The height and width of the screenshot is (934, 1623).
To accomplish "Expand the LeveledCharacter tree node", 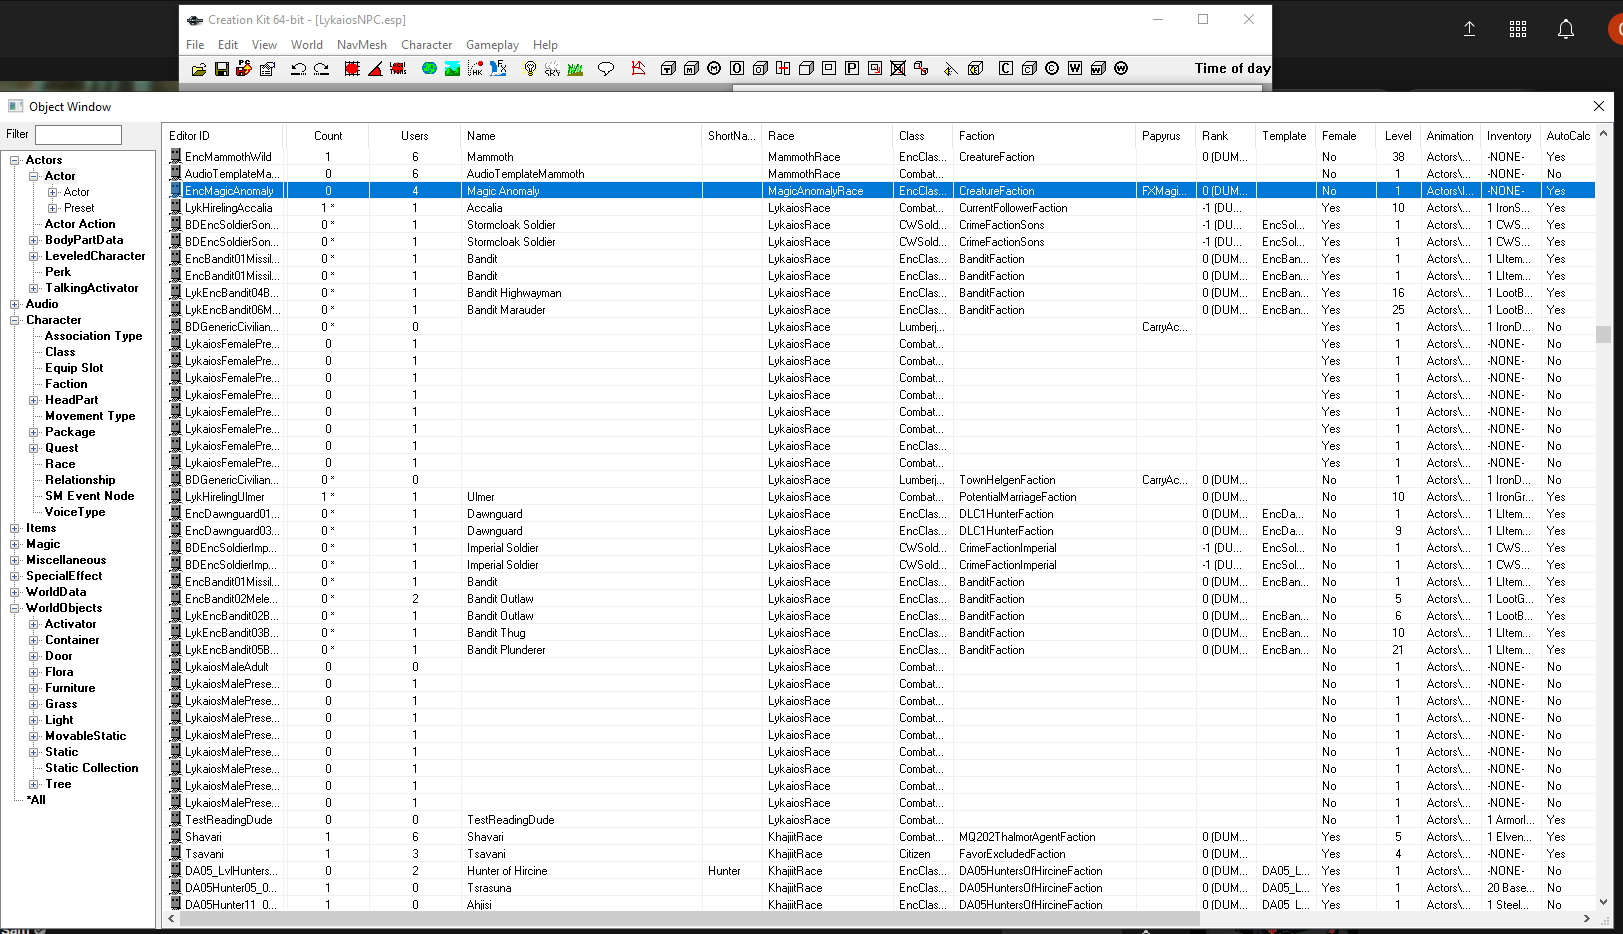I will click(x=34, y=256).
